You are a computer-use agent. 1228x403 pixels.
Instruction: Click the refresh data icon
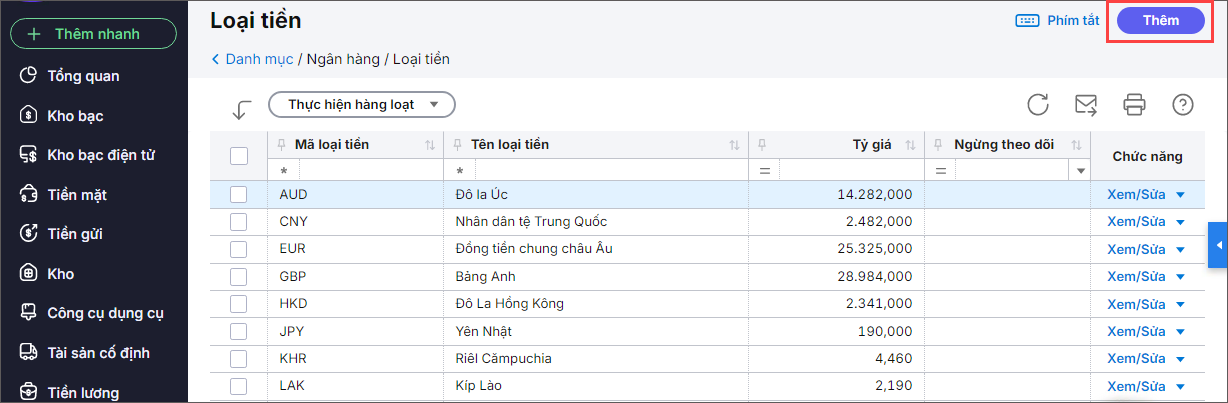click(x=1038, y=105)
